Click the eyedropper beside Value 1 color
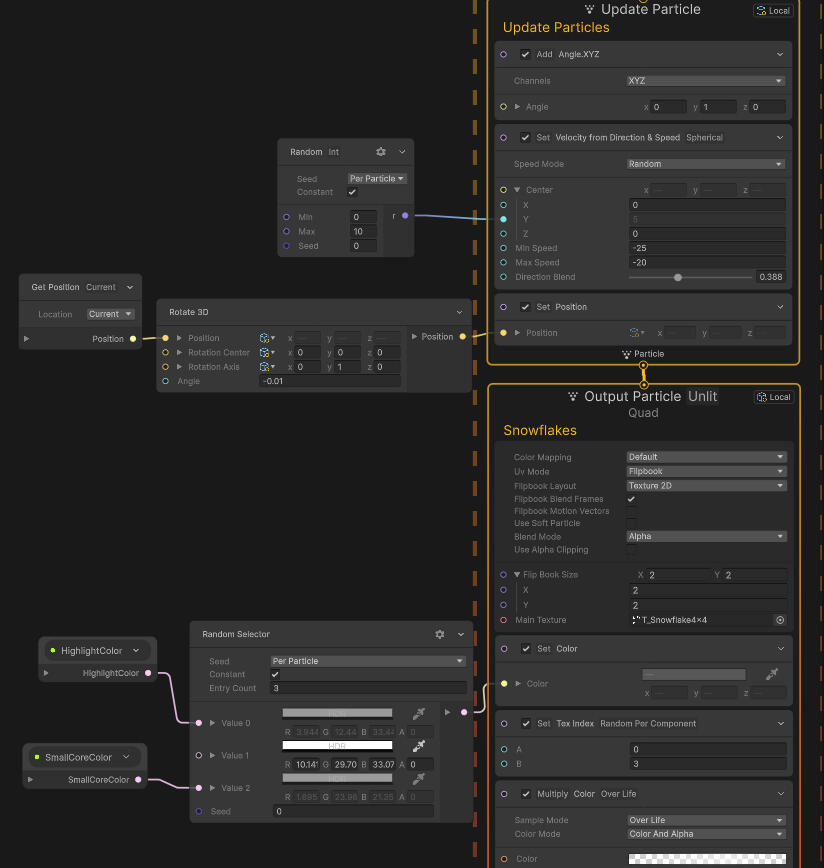The height and width of the screenshot is (868, 824). pos(420,746)
